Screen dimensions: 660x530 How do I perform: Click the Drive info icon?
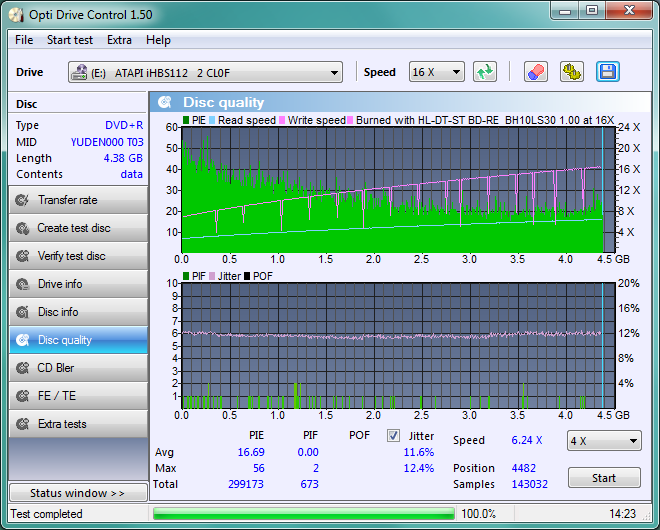click(22, 284)
